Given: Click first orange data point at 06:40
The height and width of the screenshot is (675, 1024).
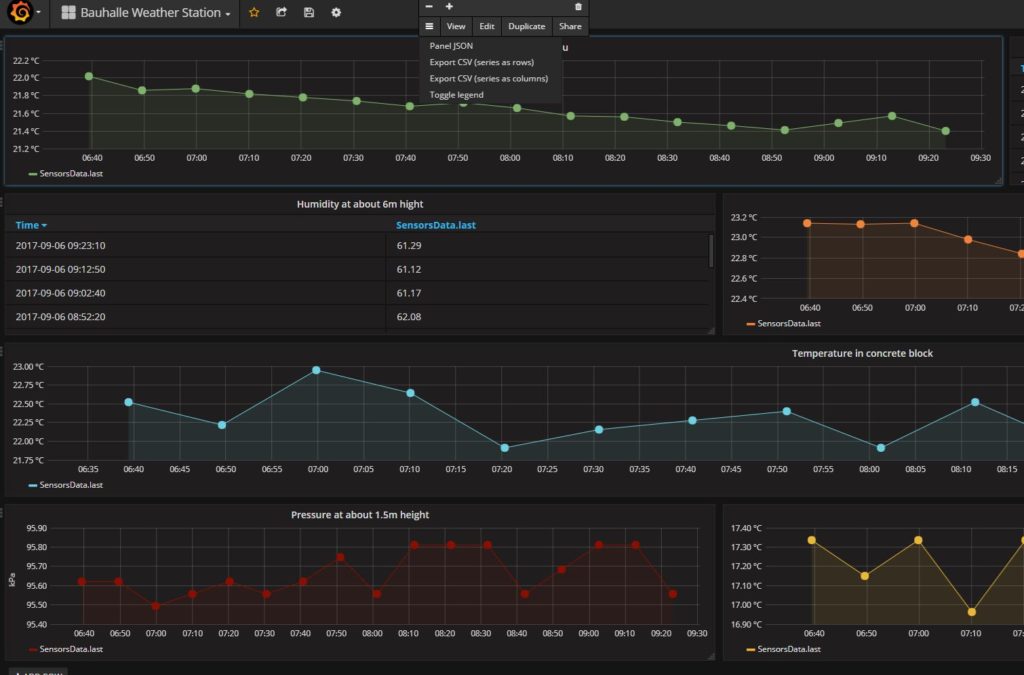Looking at the screenshot, I should (x=807, y=223).
